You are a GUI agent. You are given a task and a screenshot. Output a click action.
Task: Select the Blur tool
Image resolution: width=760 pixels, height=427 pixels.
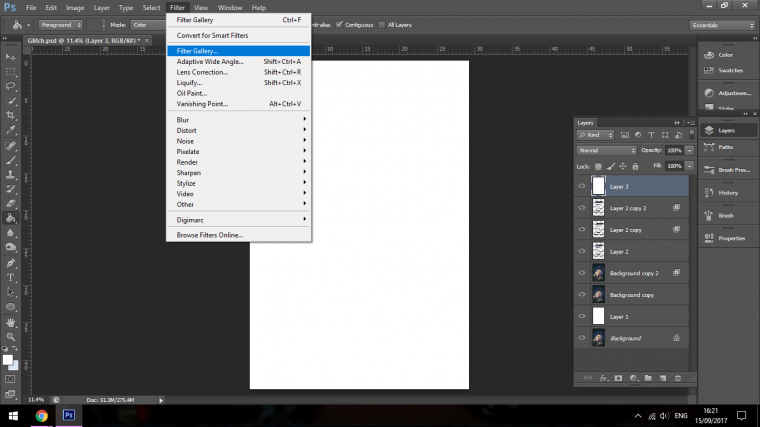pos(10,233)
